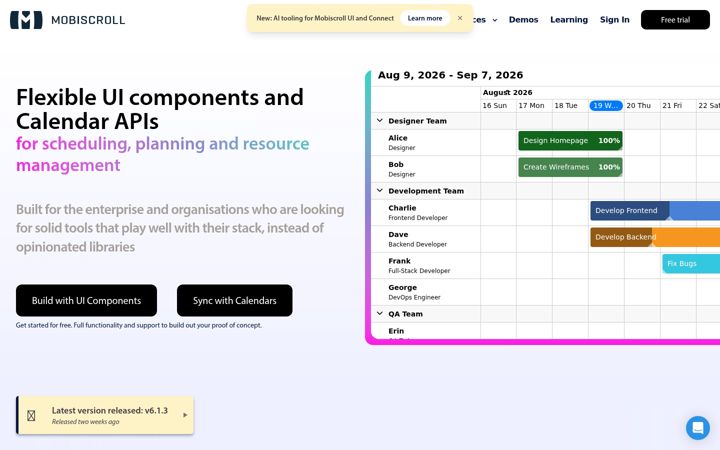
Task: Open the Demos menu item
Action: point(523,20)
